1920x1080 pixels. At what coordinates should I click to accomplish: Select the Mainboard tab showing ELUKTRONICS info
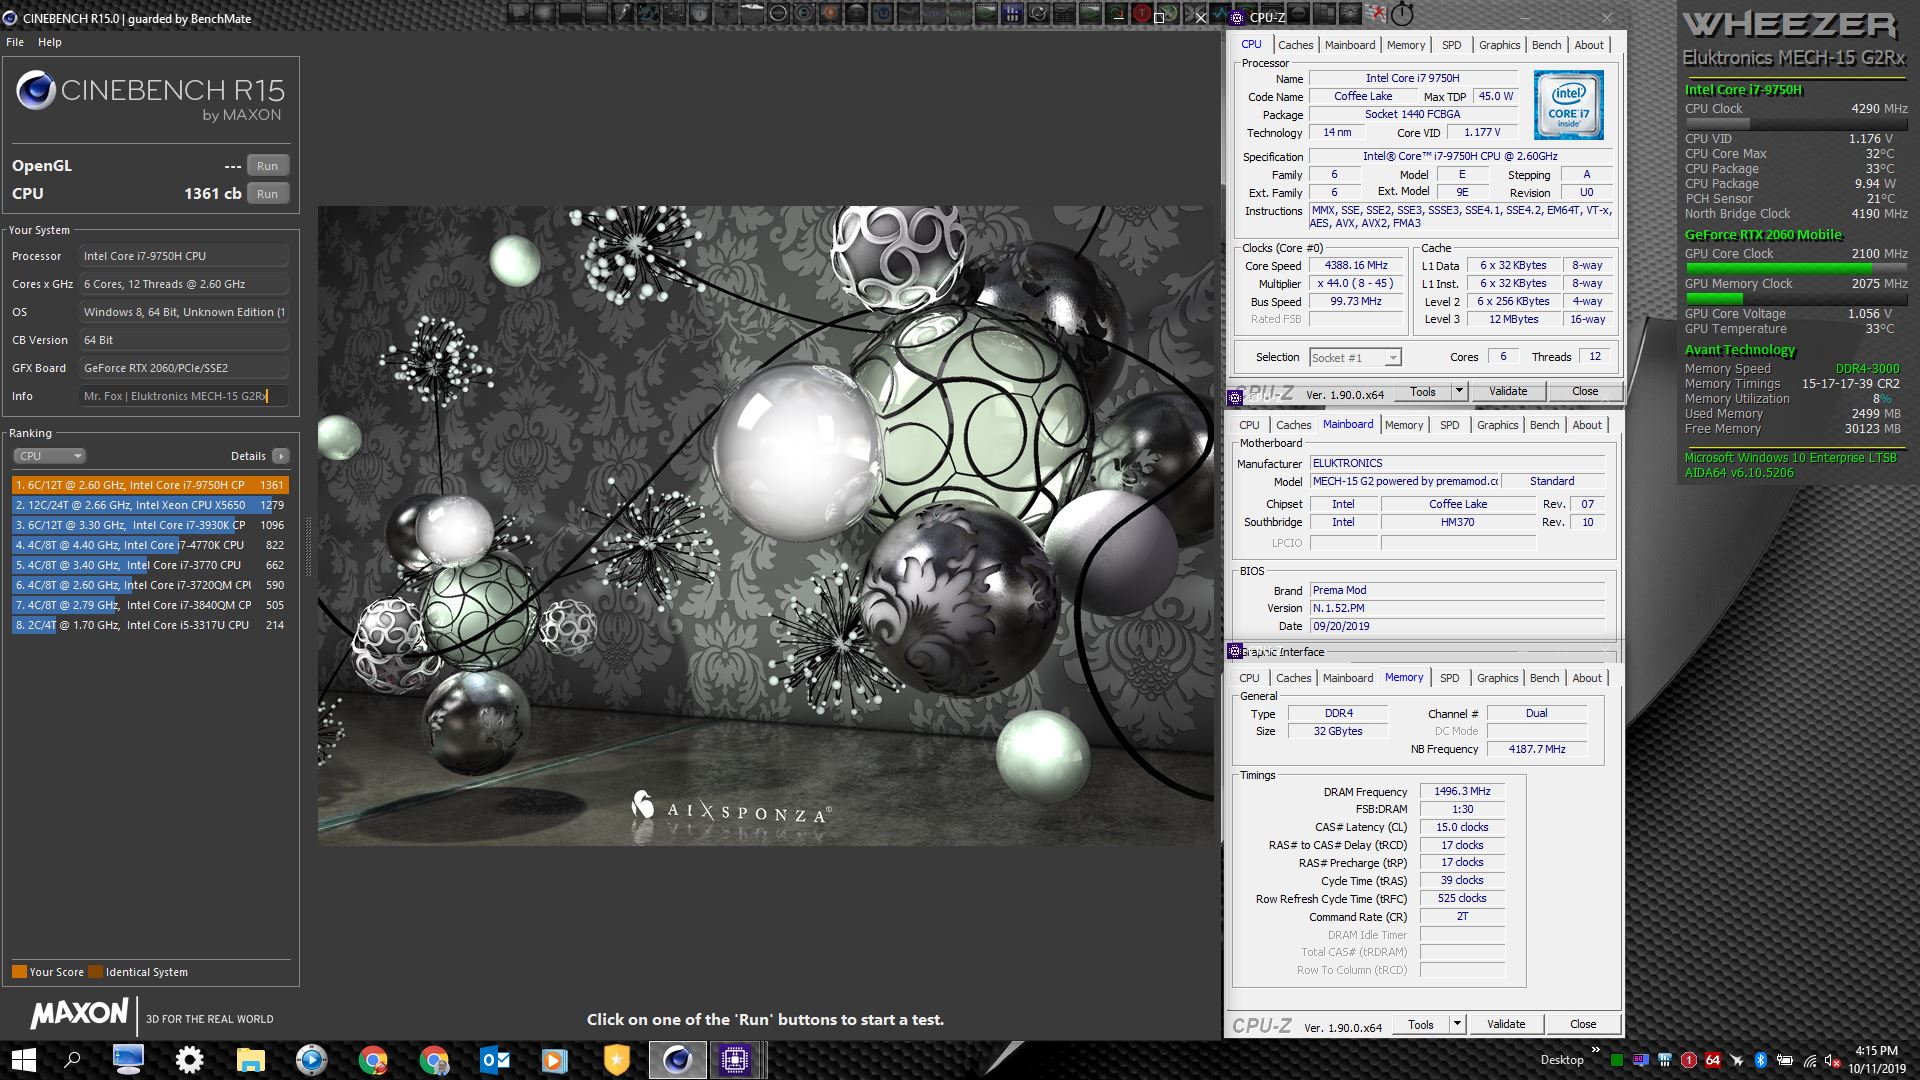click(1348, 424)
